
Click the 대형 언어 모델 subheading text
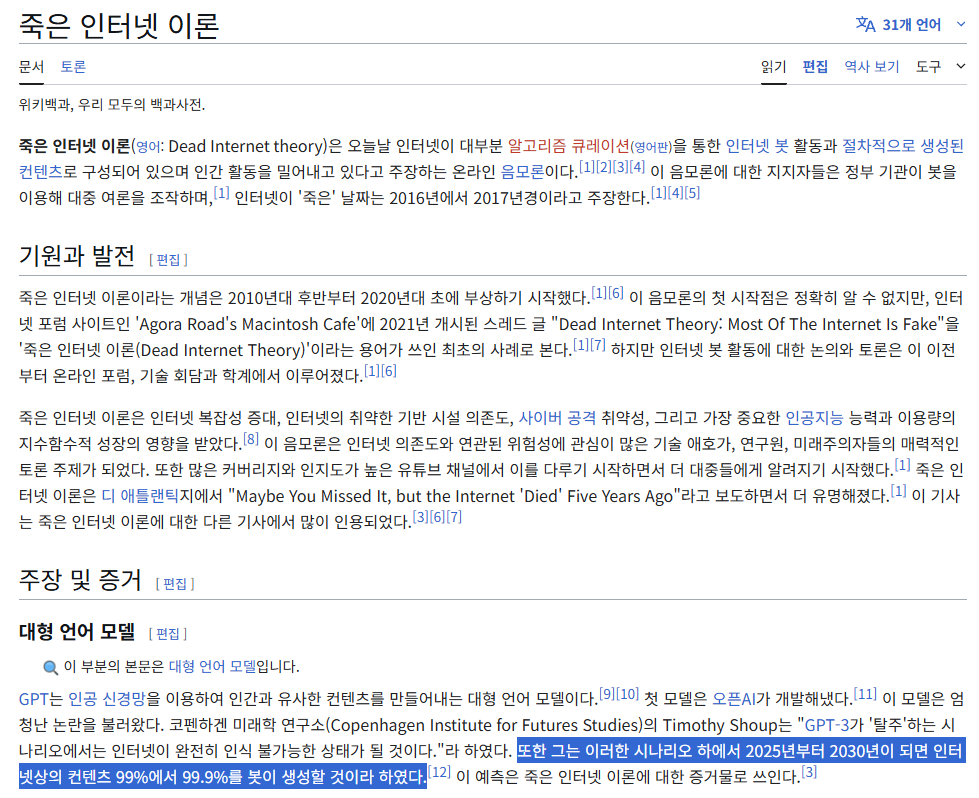77,631
